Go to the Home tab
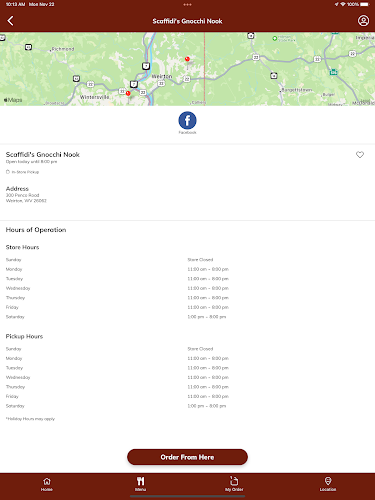Viewport: 375px width, 500px height. [x=47, y=484]
